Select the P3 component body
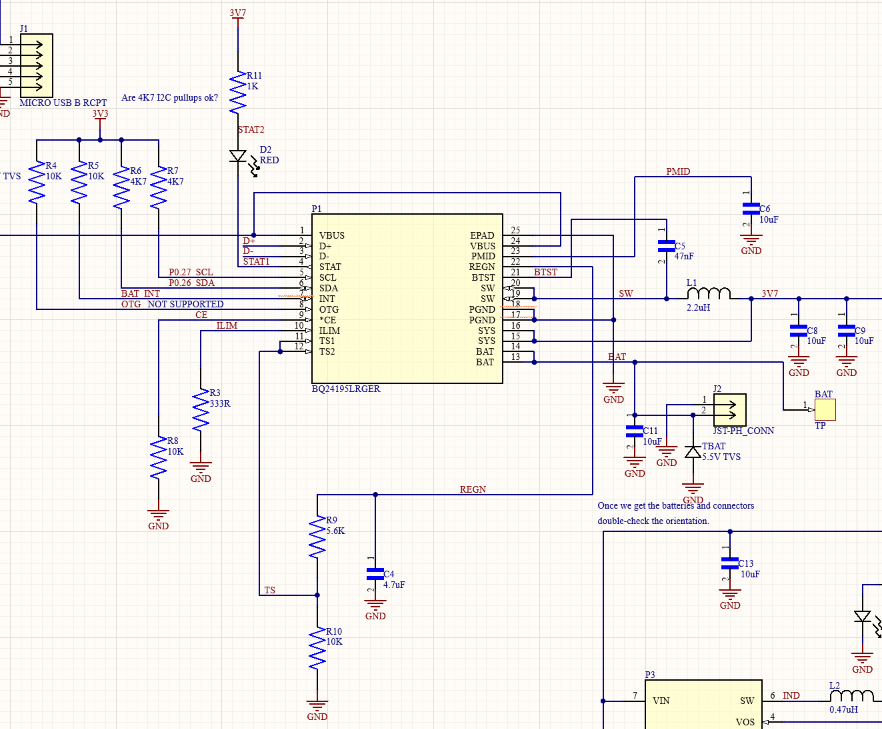 [703, 704]
